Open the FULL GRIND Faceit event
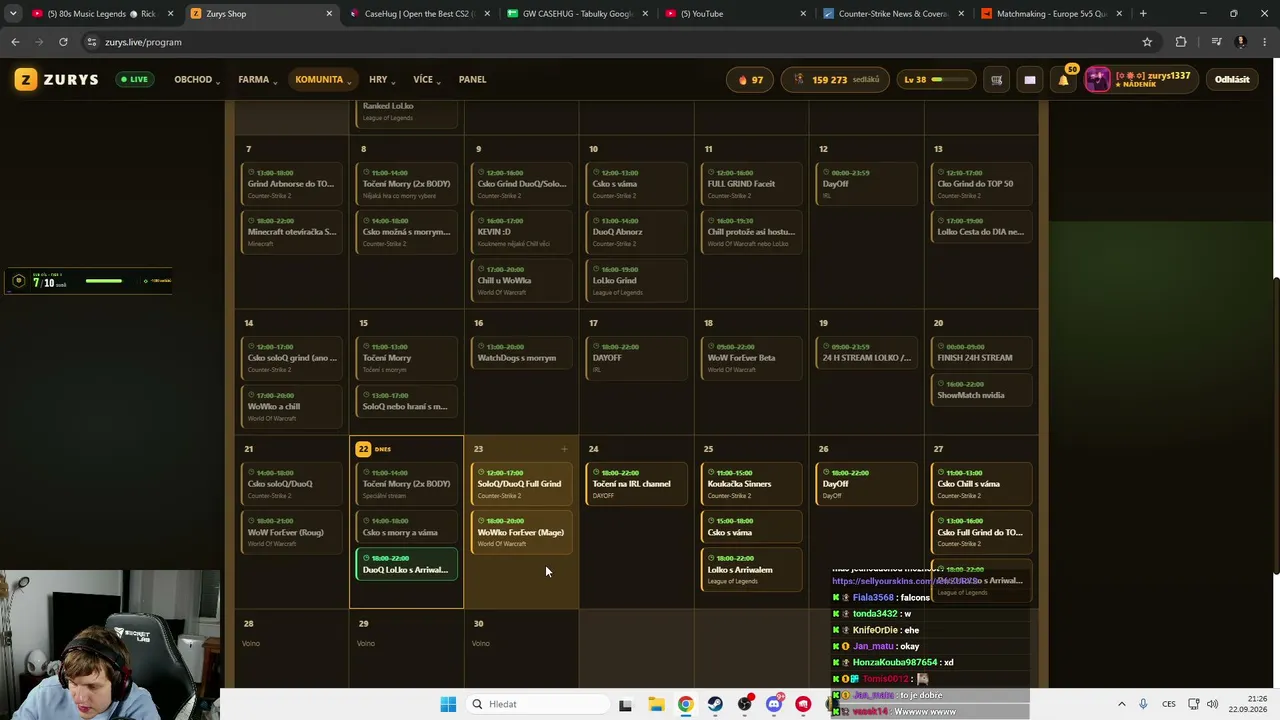Image resolution: width=1280 pixels, height=720 pixels. coord(751,184)
